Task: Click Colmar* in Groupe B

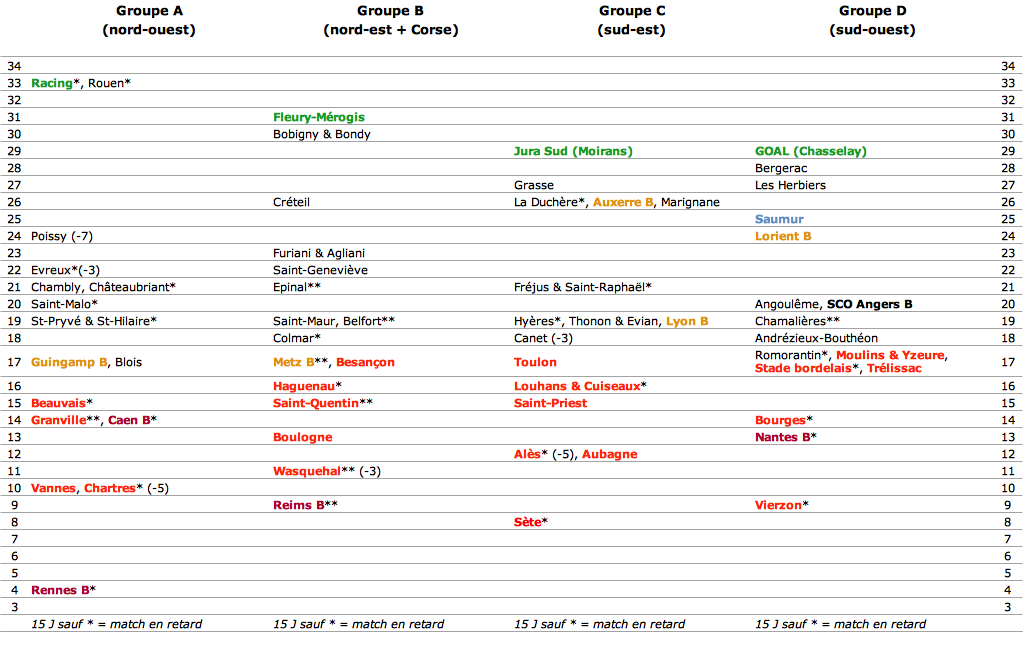Action: coord(296,339)
